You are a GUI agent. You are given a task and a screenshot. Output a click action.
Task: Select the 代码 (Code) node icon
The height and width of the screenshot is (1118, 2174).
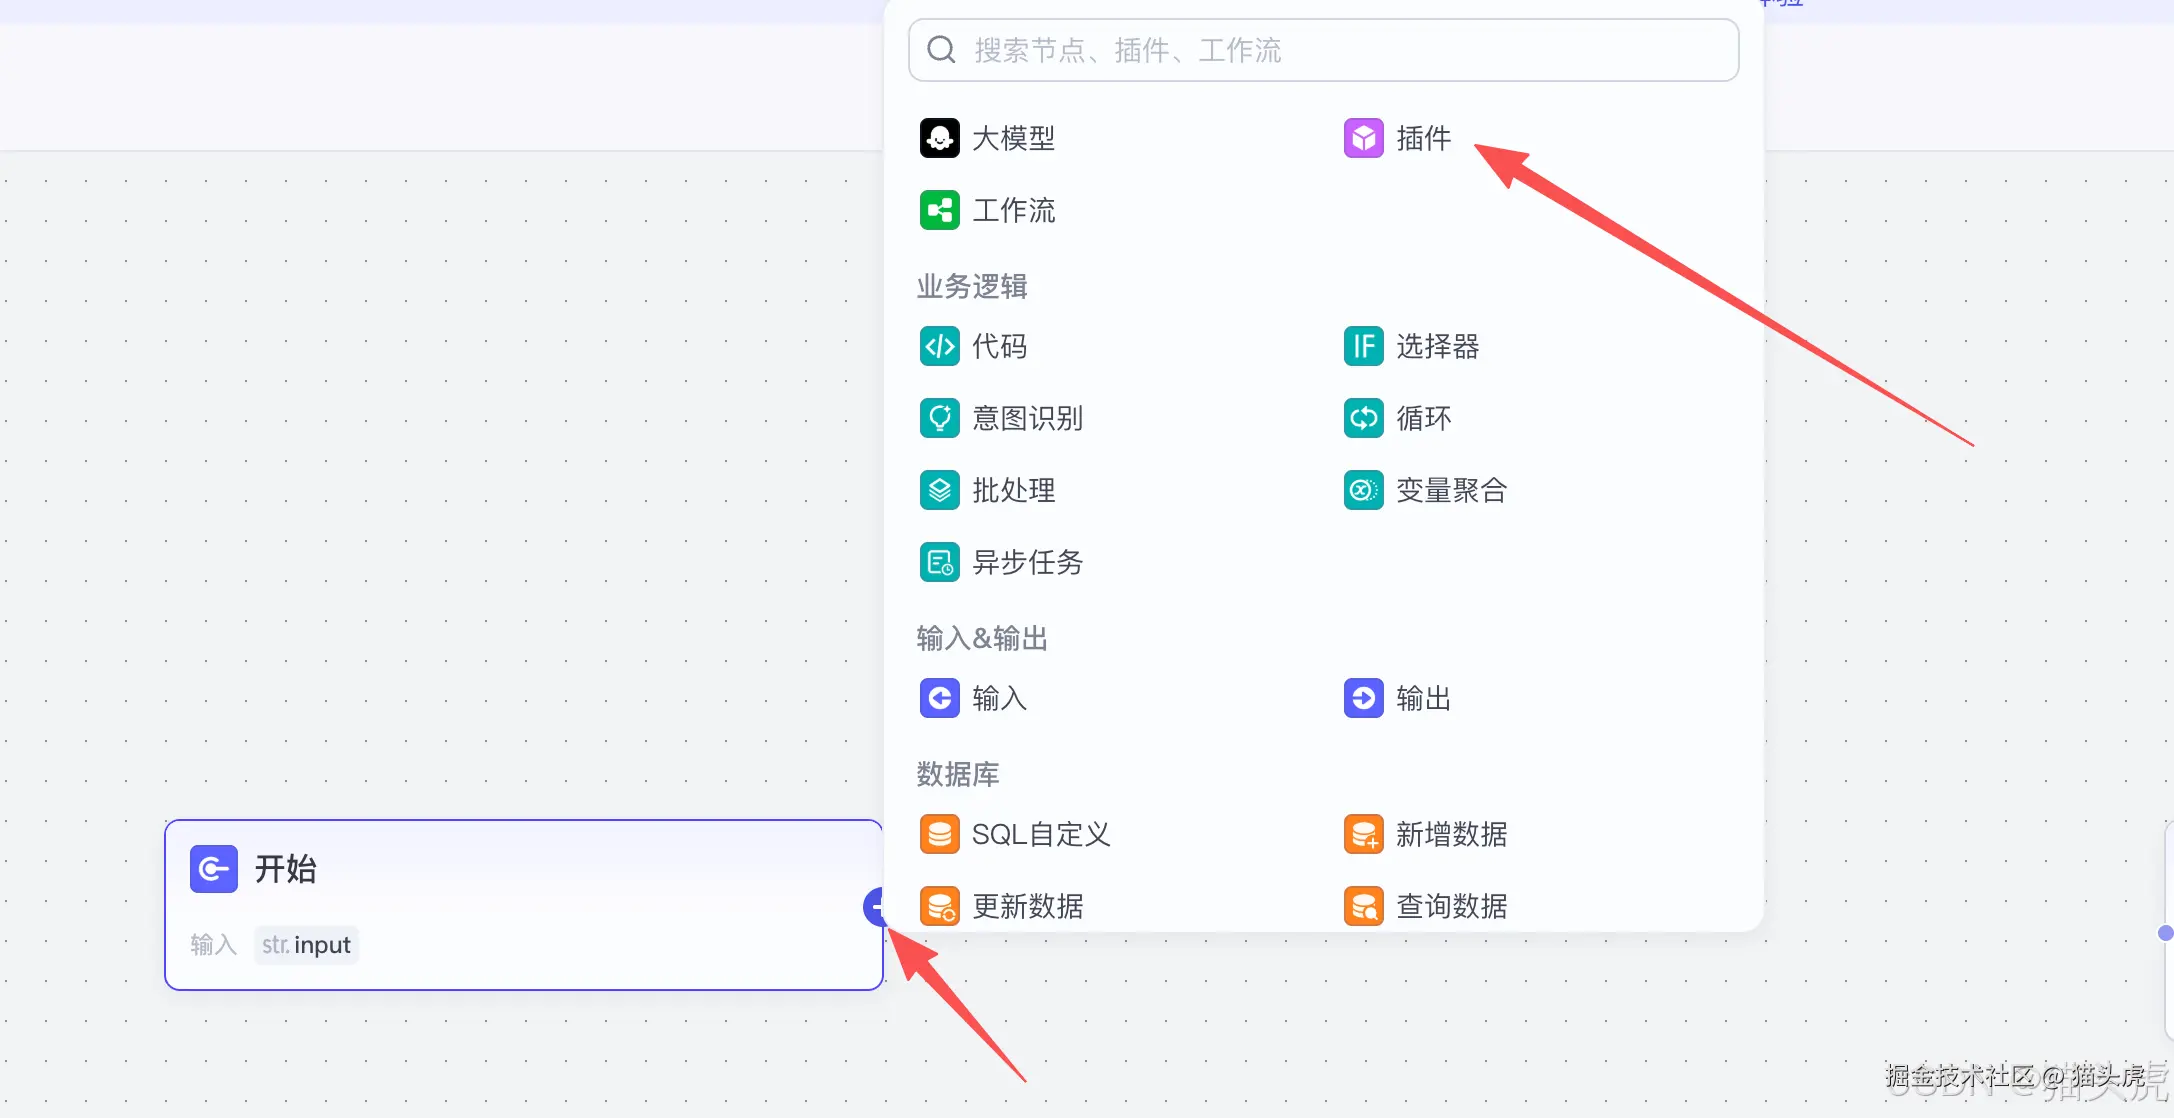click(x=938, y=345)
